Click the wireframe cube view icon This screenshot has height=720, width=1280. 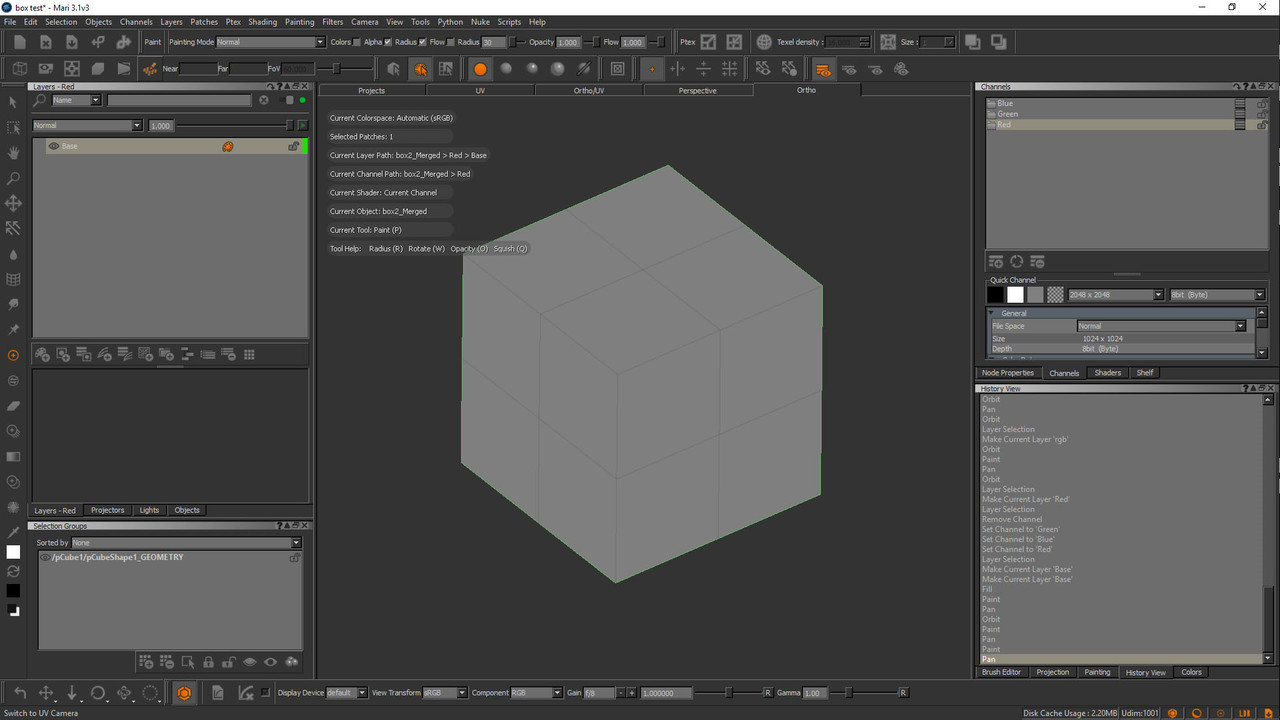pyautogui.click(x=19, y=69)
